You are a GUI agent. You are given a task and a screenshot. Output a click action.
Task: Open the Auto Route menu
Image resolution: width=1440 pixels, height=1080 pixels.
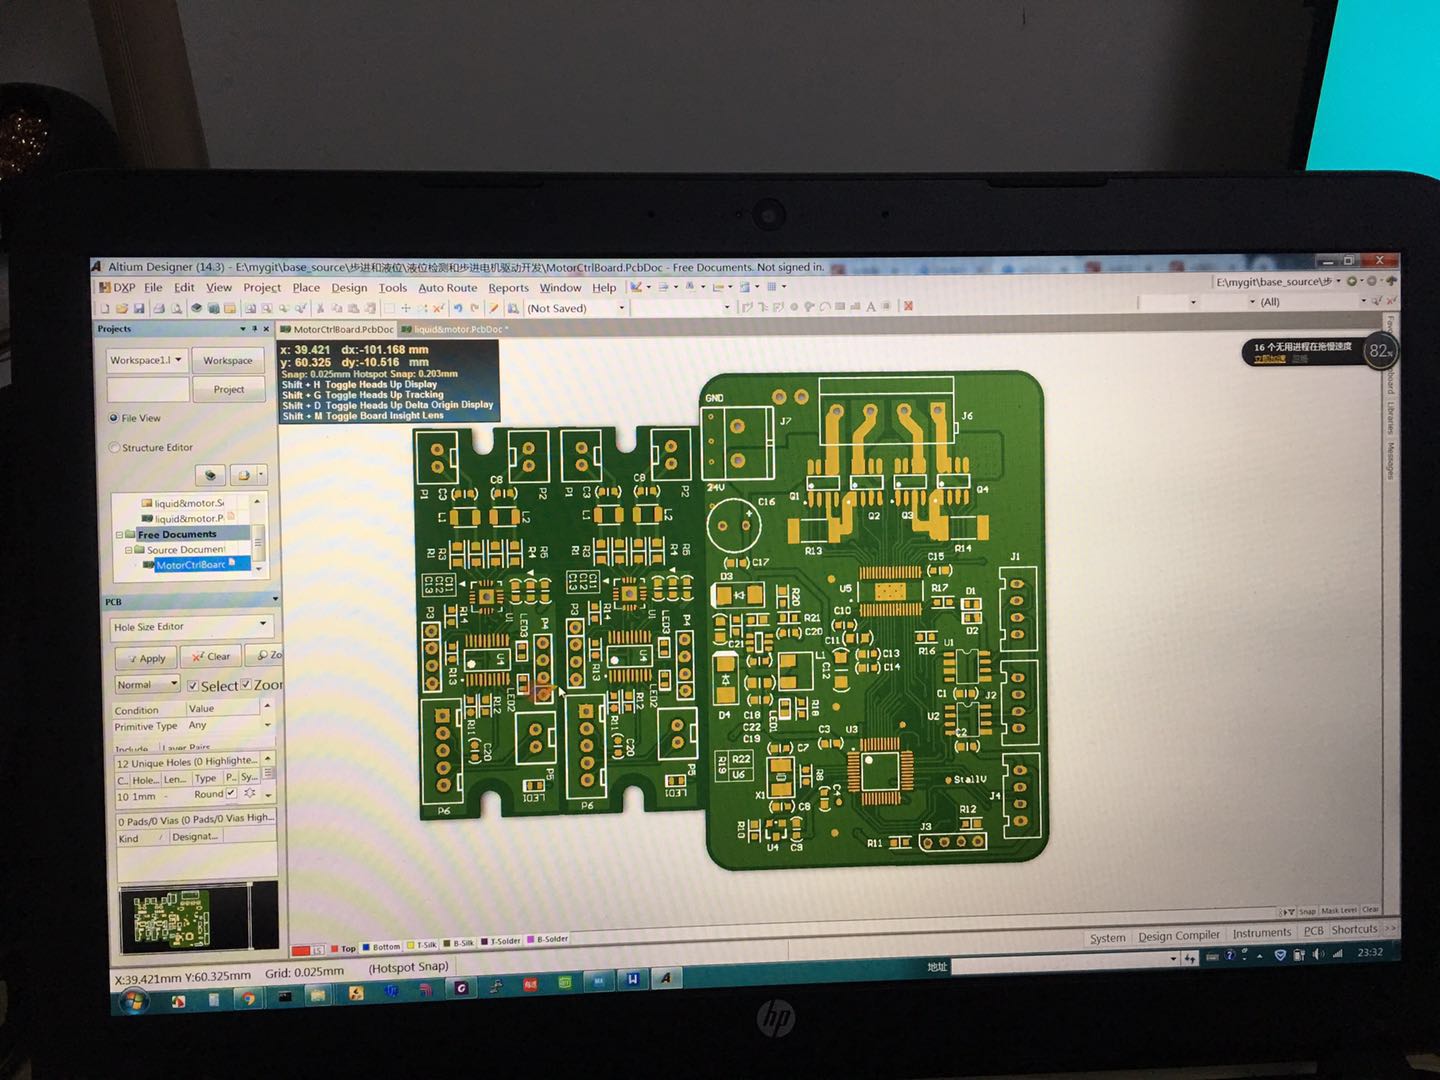(447, 287)
